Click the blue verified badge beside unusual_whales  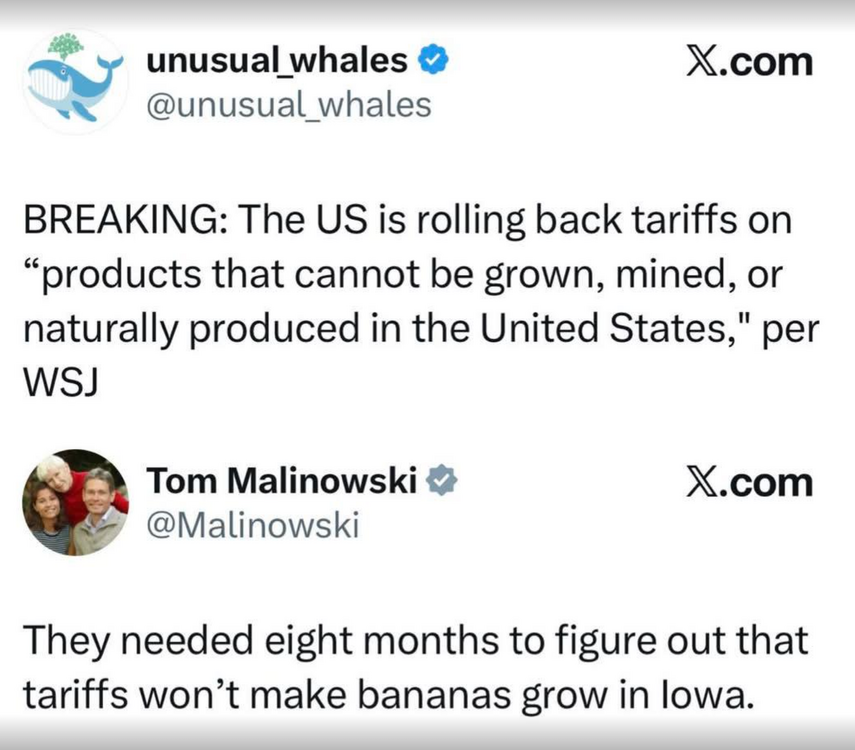[x=433, y=61]
